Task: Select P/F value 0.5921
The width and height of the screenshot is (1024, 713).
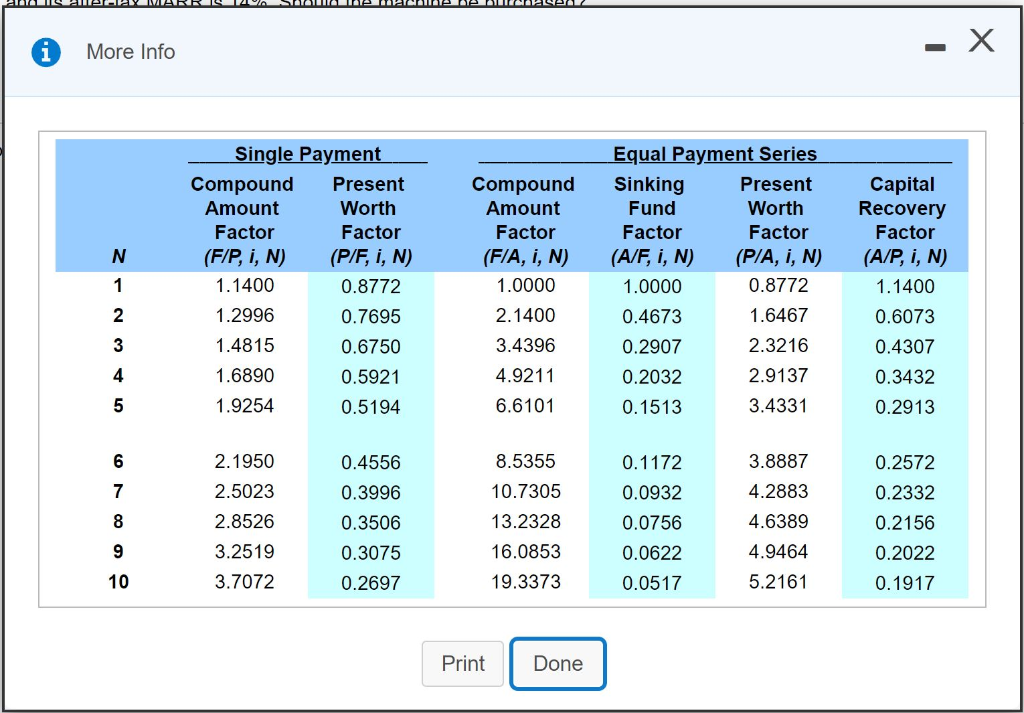Action: coord(371,377)
